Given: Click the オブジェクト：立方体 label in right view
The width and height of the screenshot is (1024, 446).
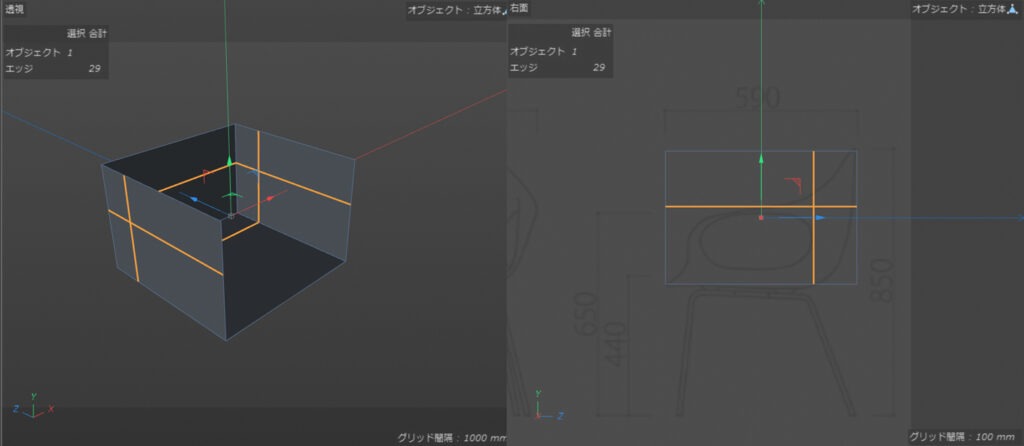Looking at the screenshot, I should point(959,9).
